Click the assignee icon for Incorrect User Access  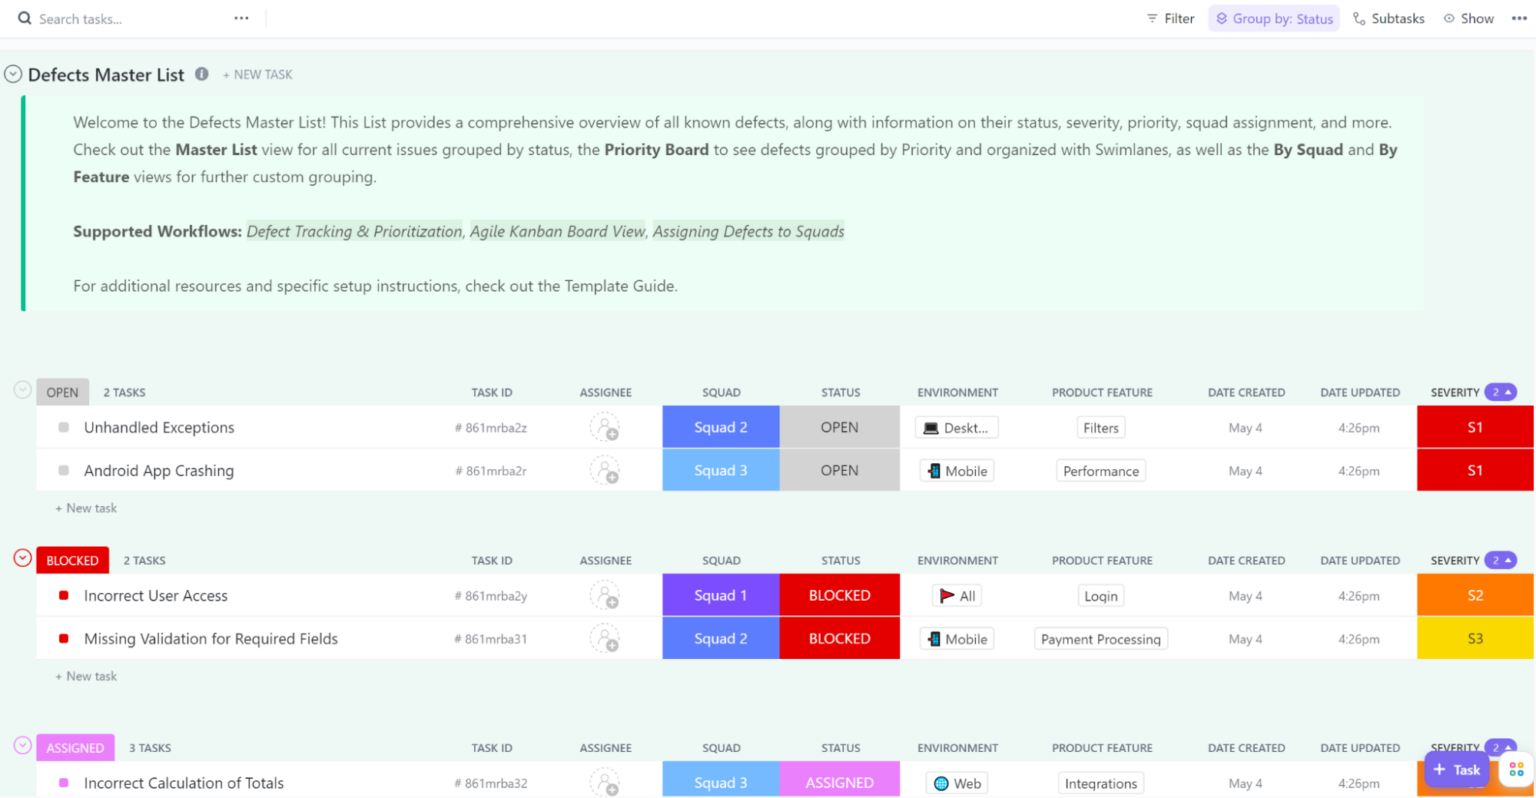pos(605,594)
